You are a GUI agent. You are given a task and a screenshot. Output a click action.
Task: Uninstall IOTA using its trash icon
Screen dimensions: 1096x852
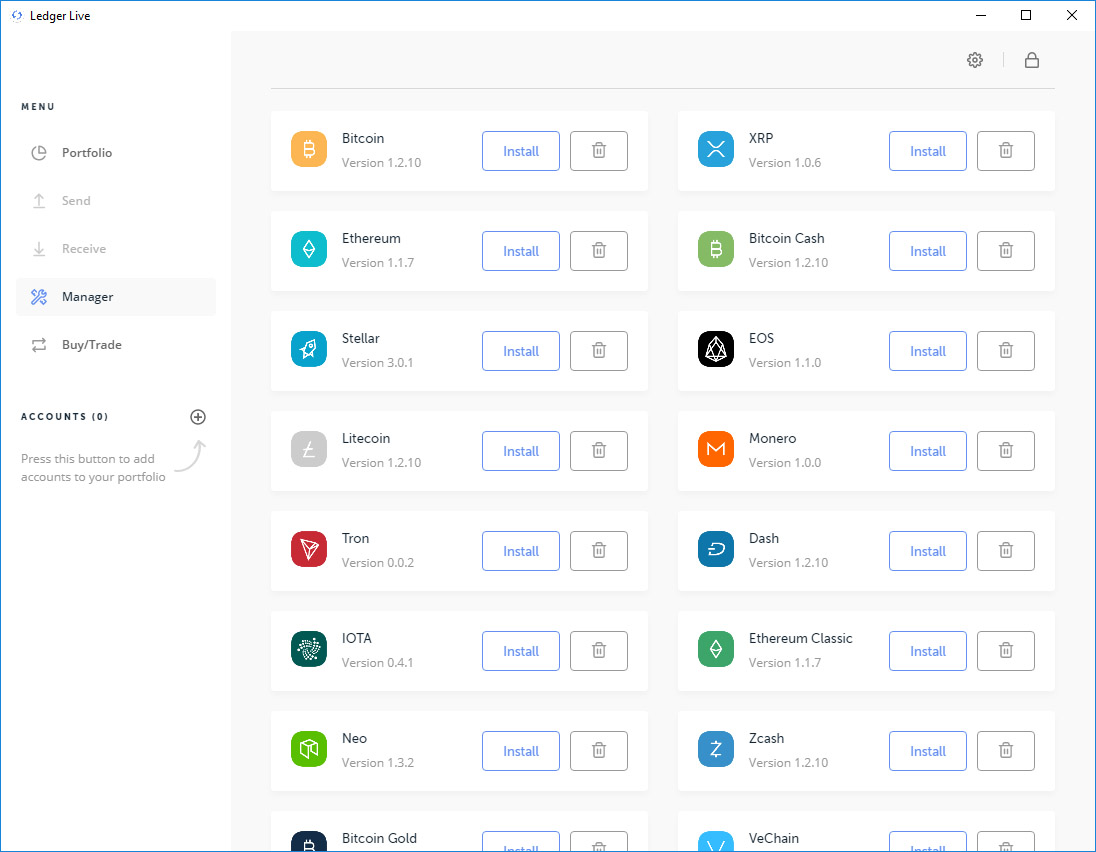pos(599,651)
